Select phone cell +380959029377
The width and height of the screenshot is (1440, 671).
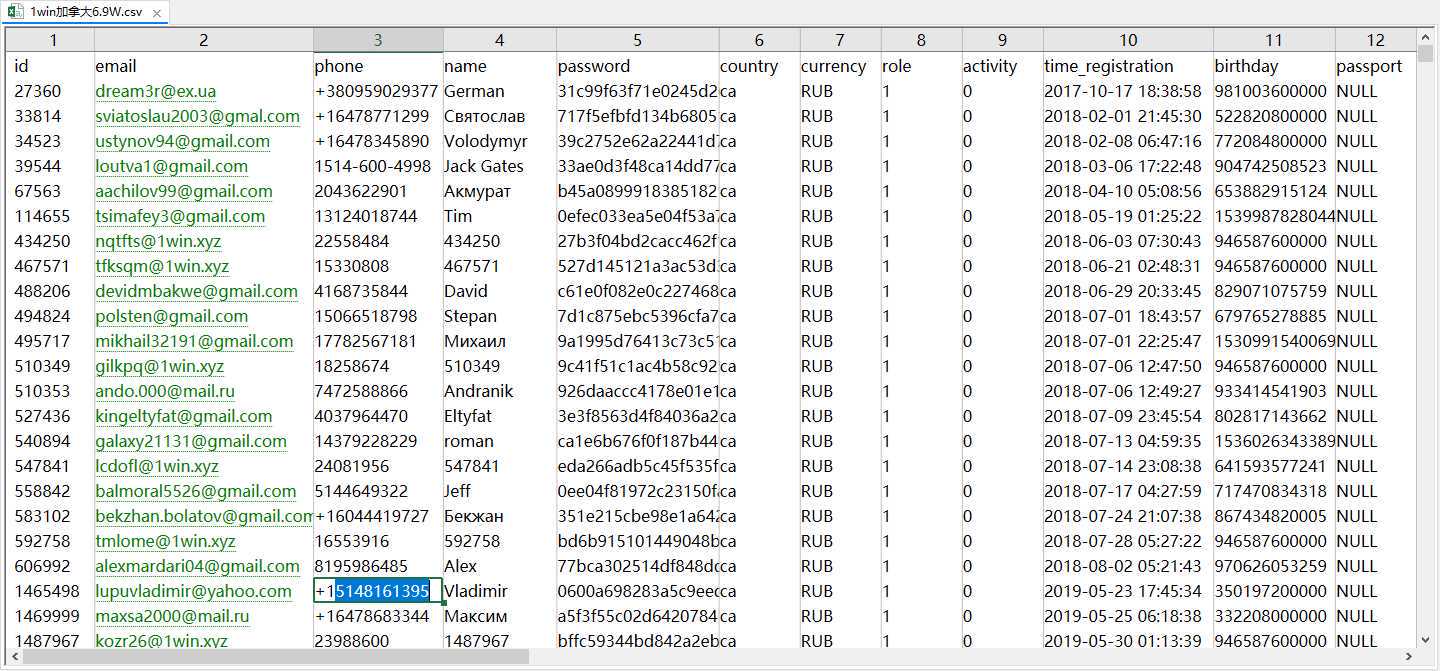pos(378,91)
